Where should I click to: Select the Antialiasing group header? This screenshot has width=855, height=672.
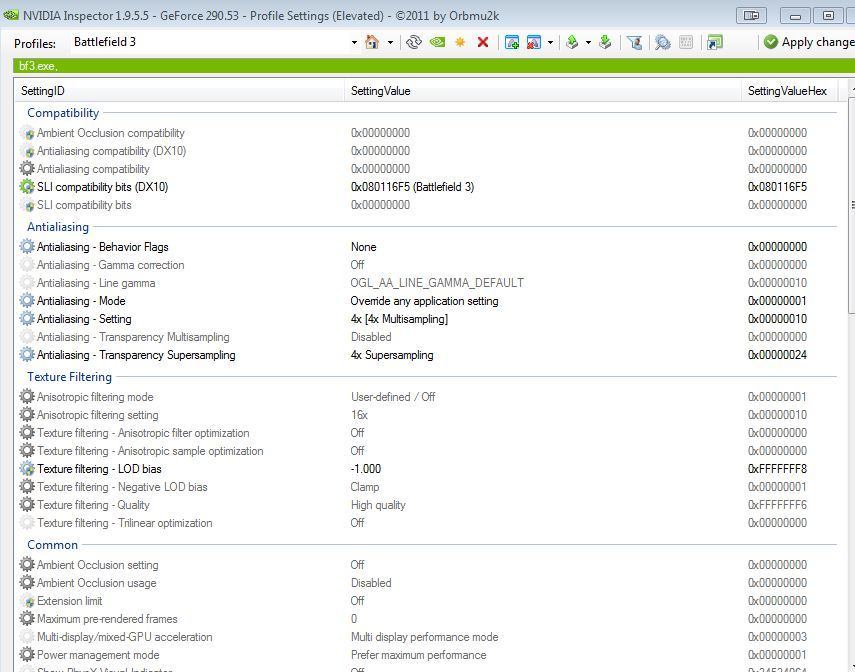pyautogui.click(x=58, y=227)
